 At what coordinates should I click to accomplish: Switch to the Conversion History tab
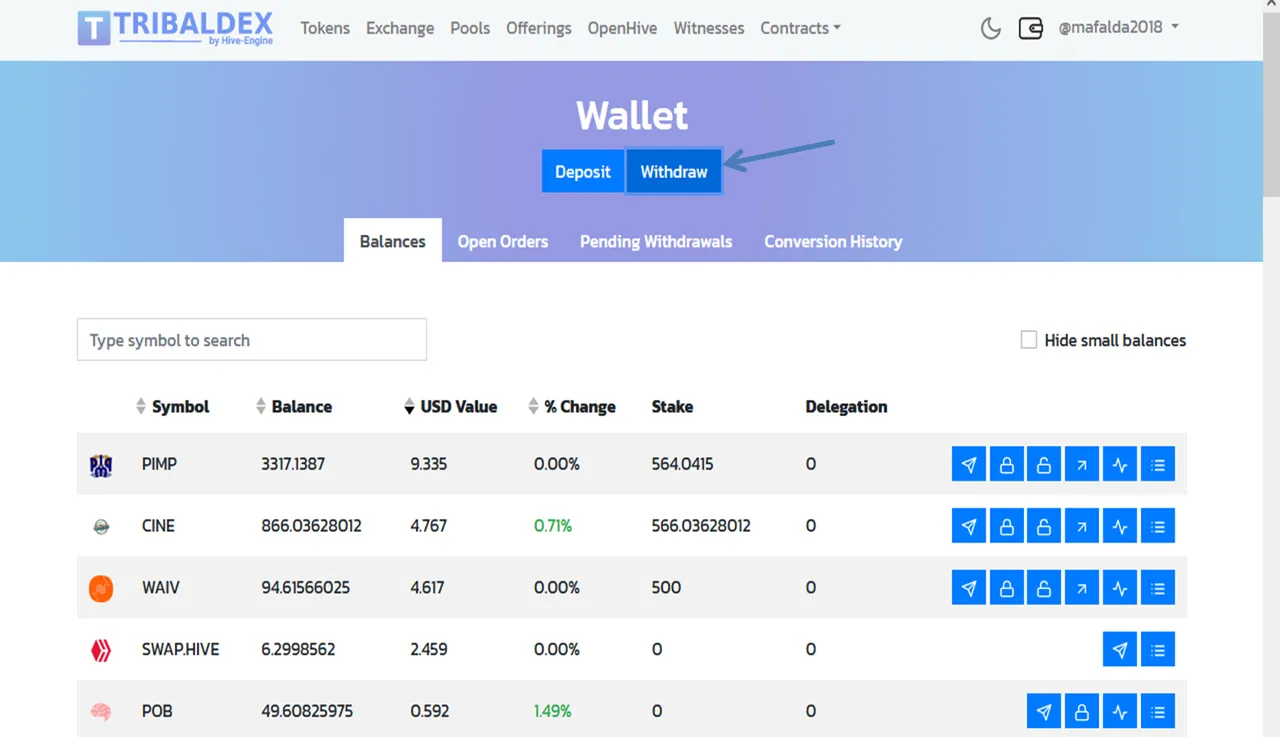point(833,241)
